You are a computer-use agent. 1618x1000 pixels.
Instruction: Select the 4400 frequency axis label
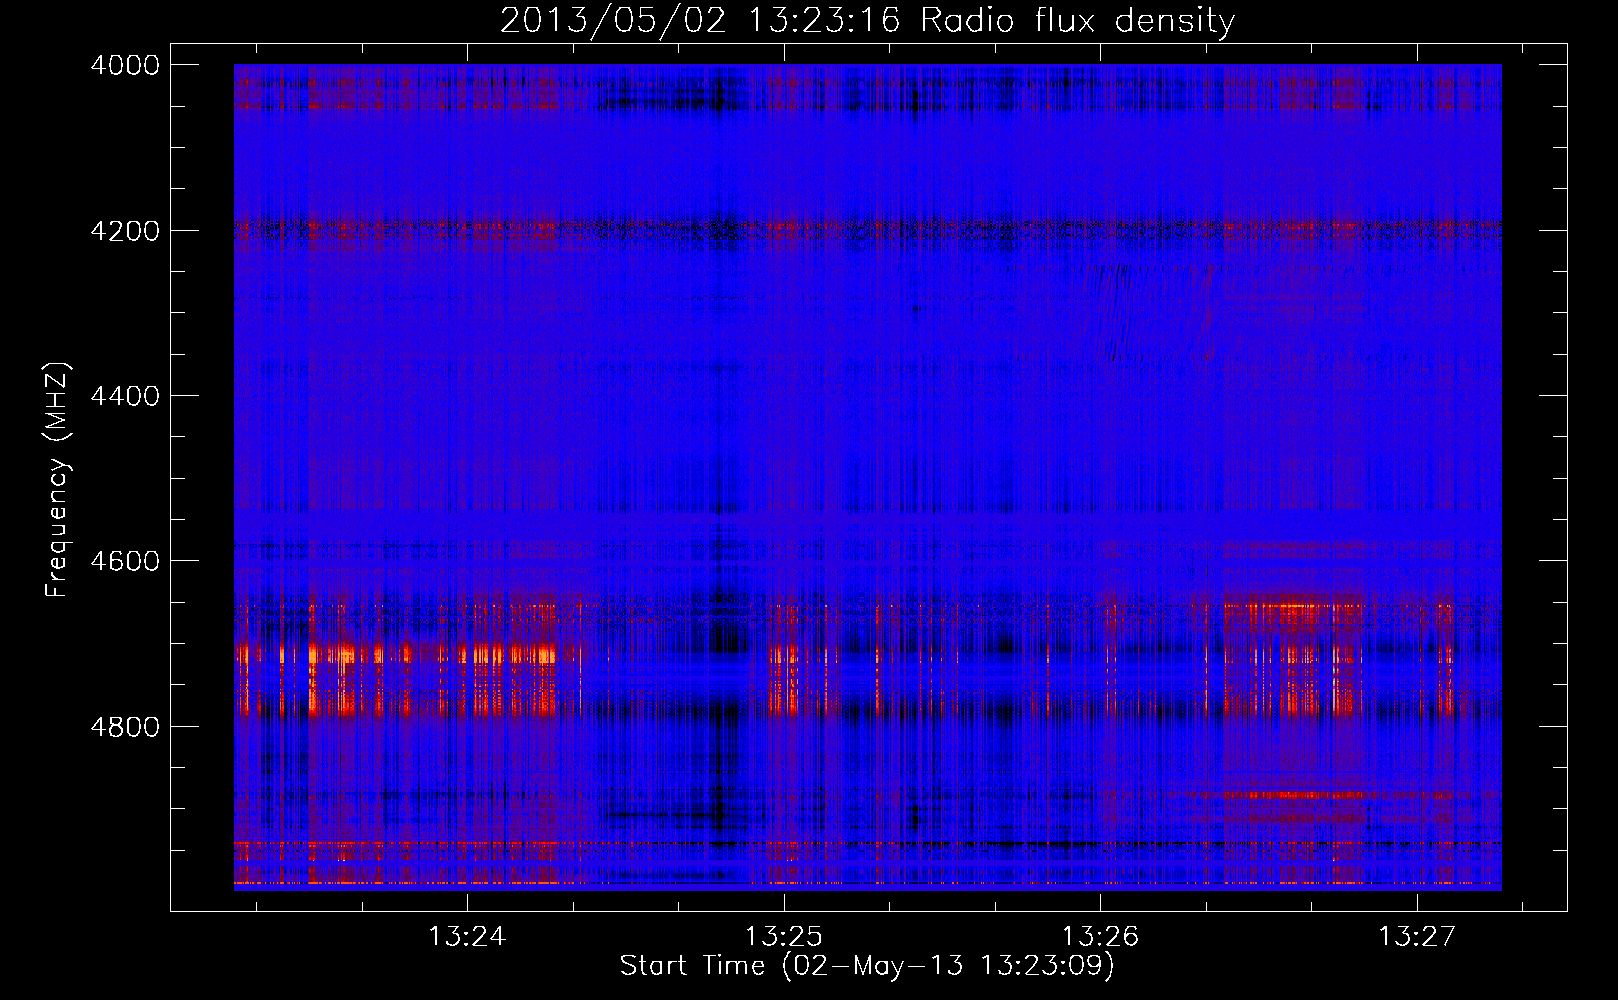pos(125,396)
